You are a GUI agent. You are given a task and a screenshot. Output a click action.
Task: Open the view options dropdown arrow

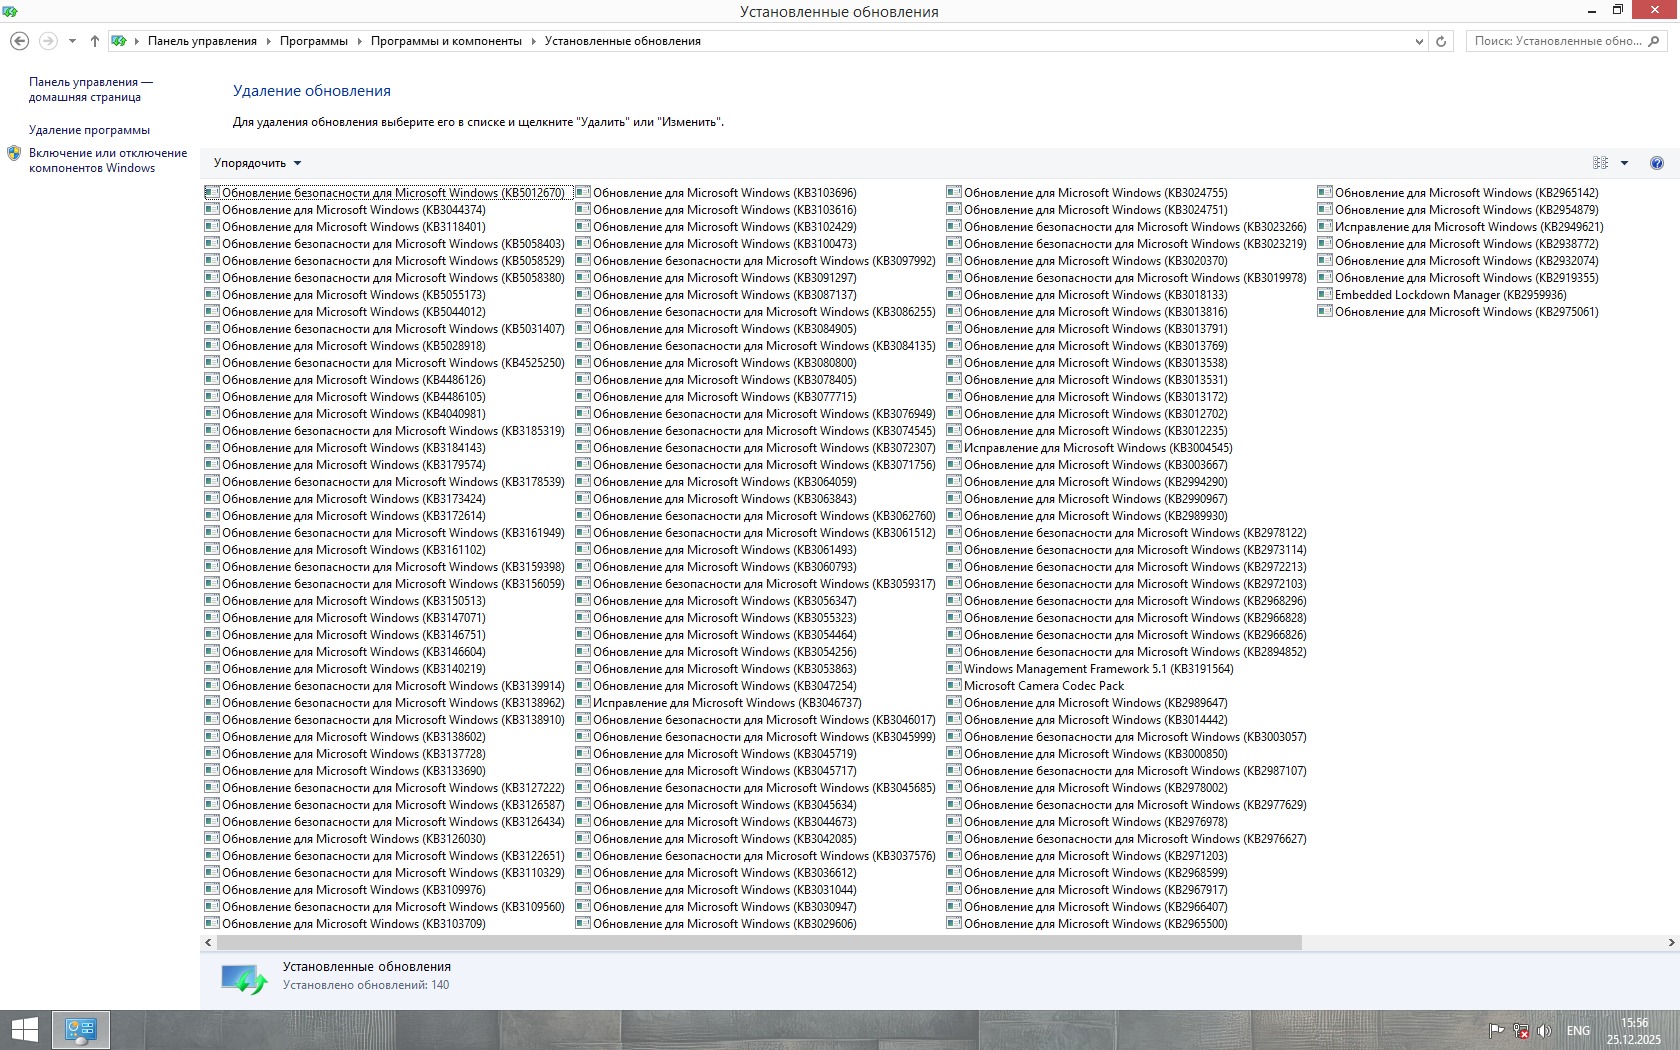coord(1624,163)
